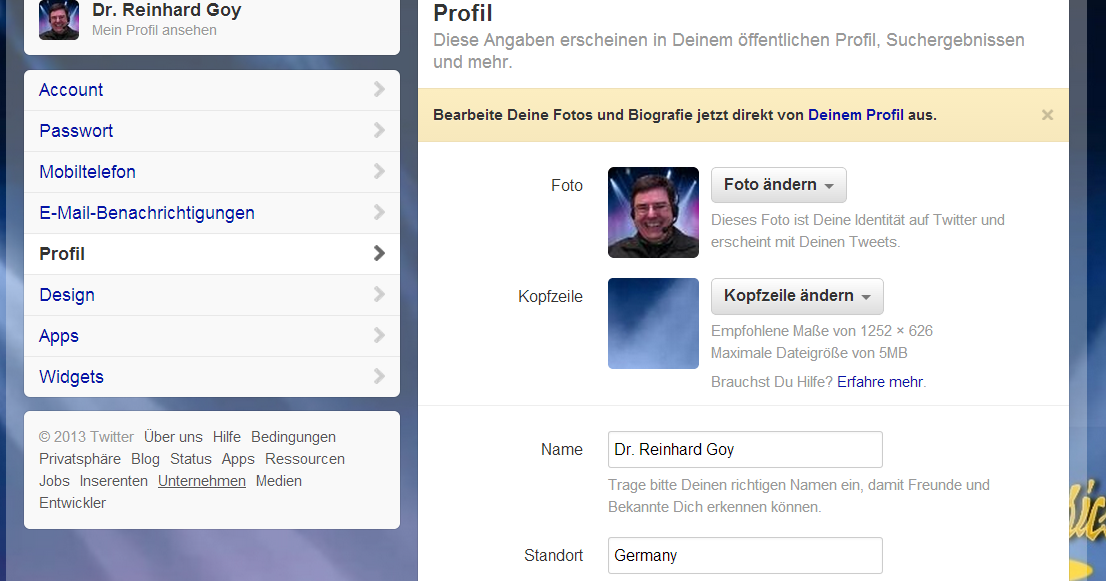Viewport: 1106px width, 581px height.
Task: Open the Foto ändern dropdown
Action: 779,185
